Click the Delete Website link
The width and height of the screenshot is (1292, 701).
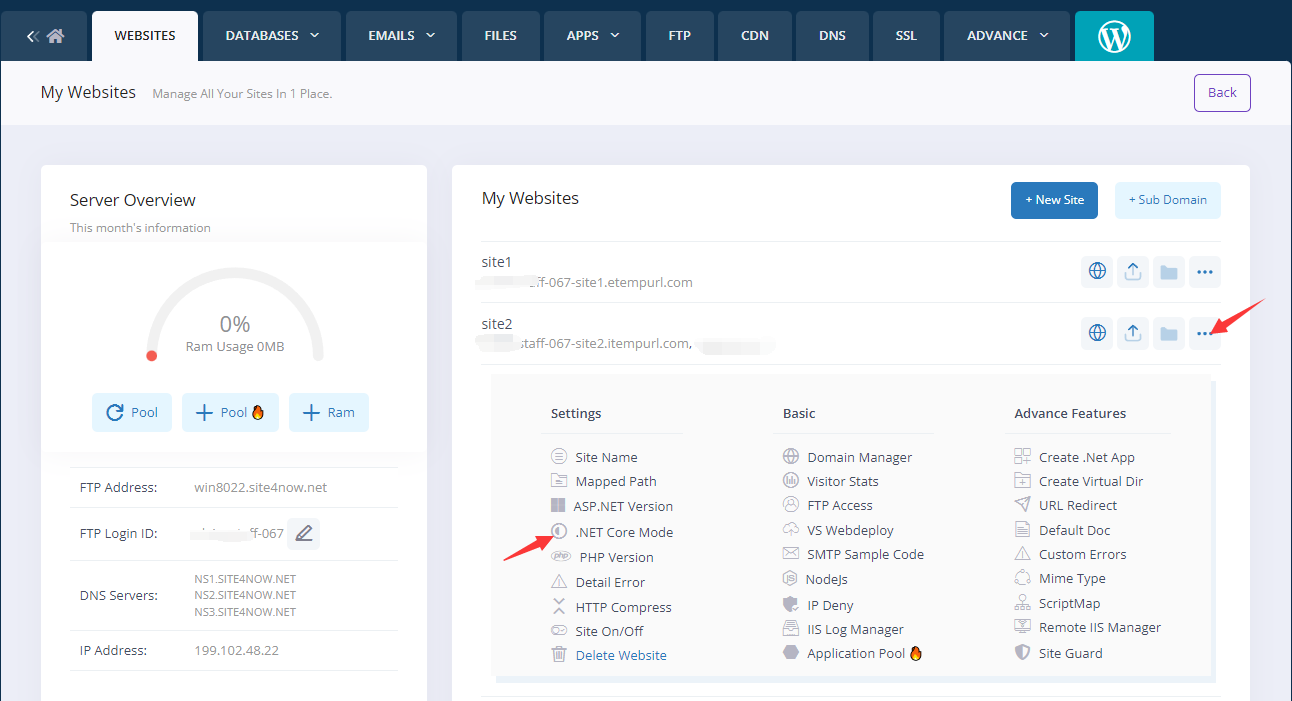[620, 655]
